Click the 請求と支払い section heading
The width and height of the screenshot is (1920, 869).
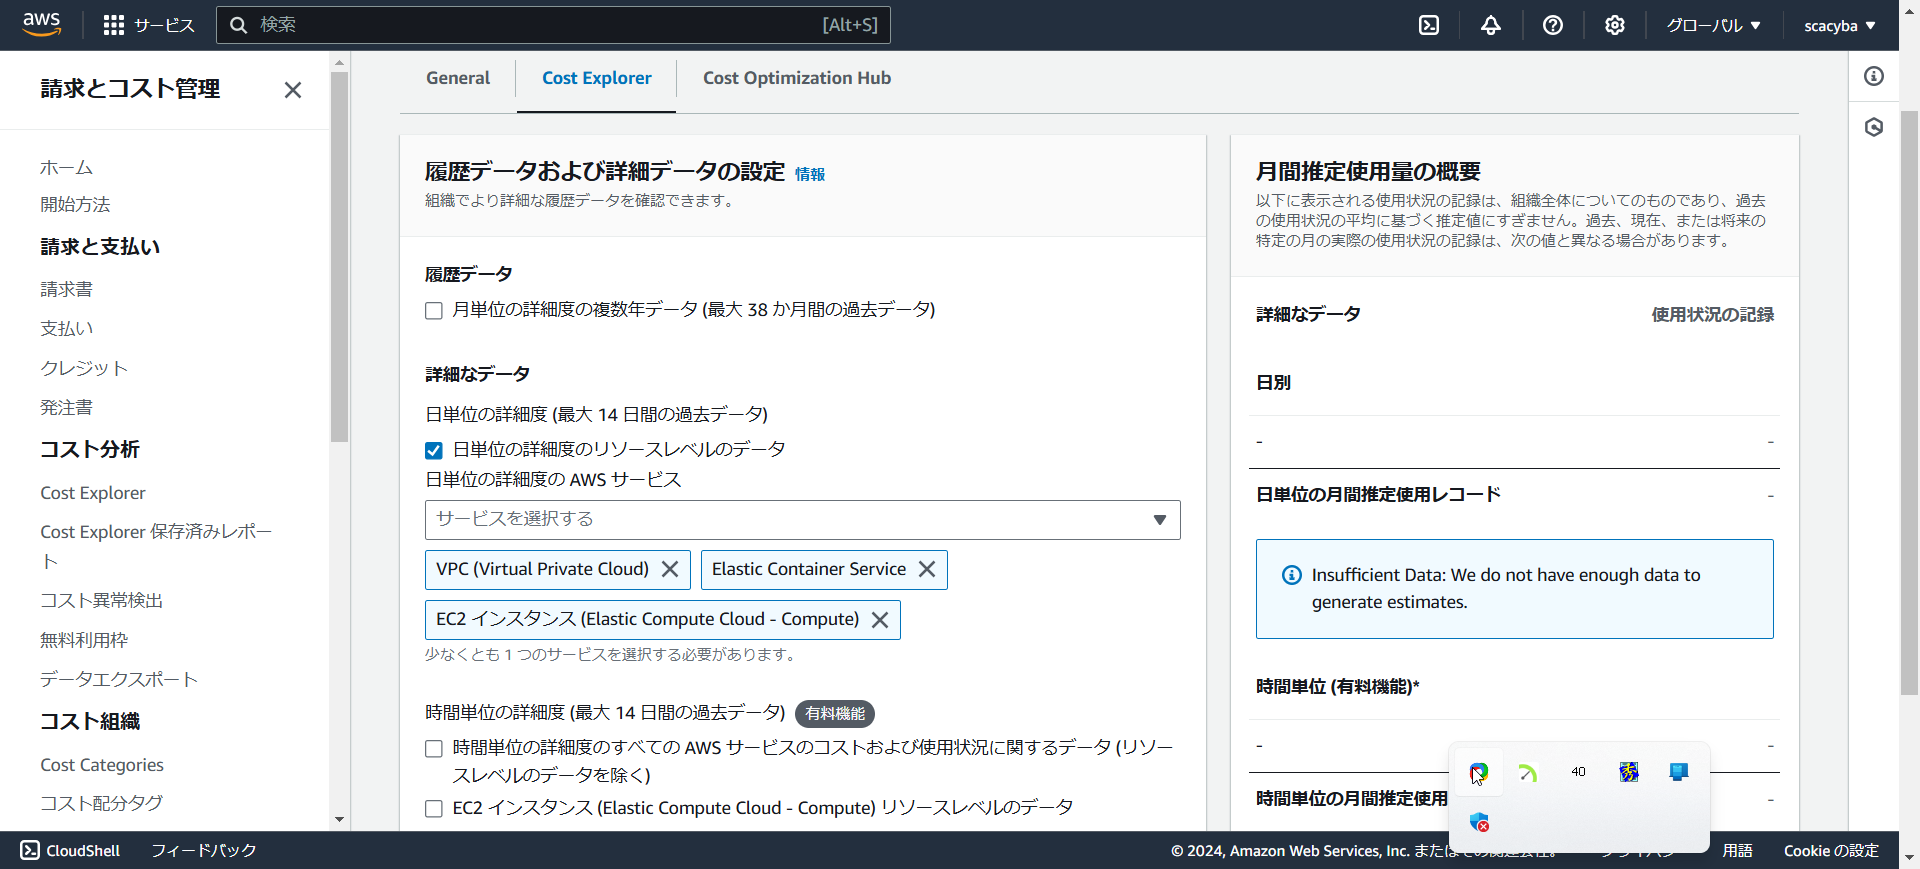[100, 247]
